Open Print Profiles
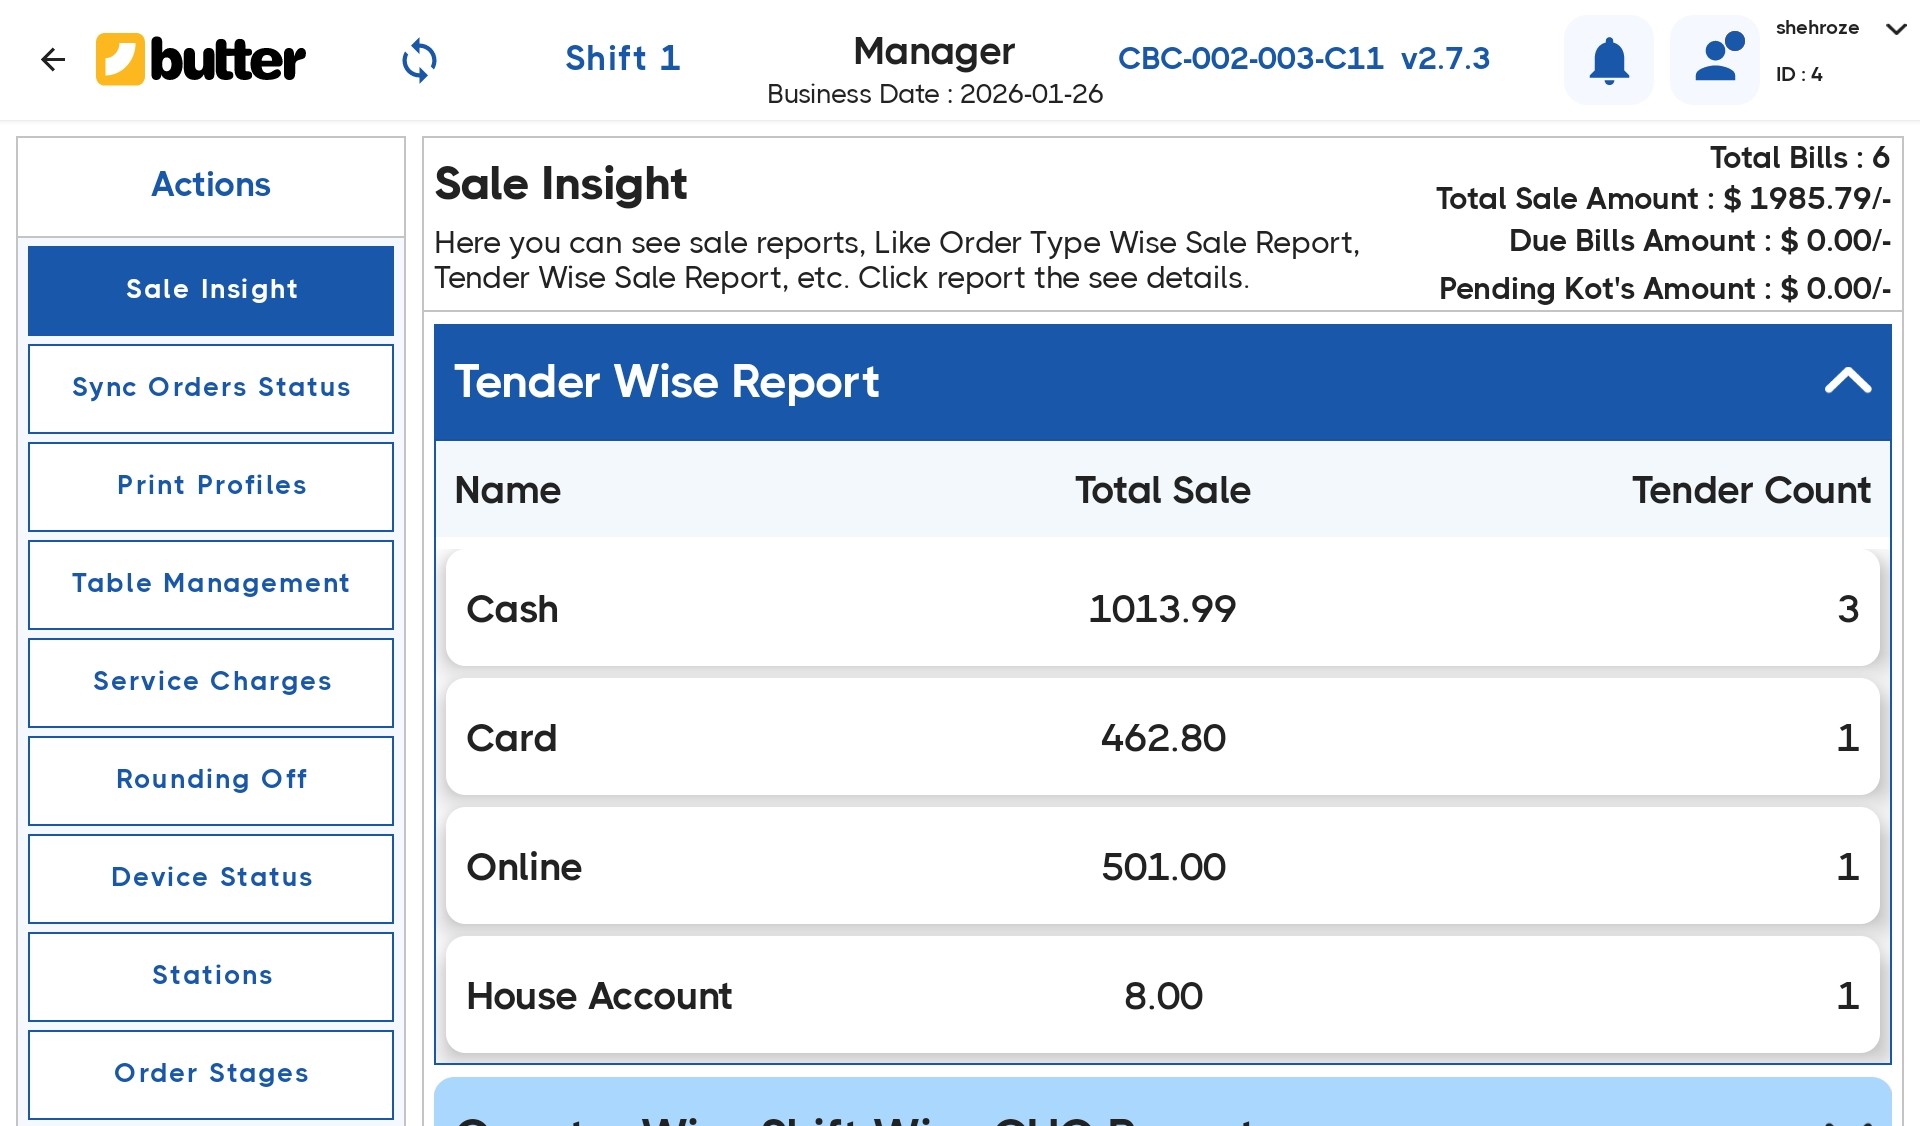Viewport: 1920px width, 1126px height. [211, 486]
